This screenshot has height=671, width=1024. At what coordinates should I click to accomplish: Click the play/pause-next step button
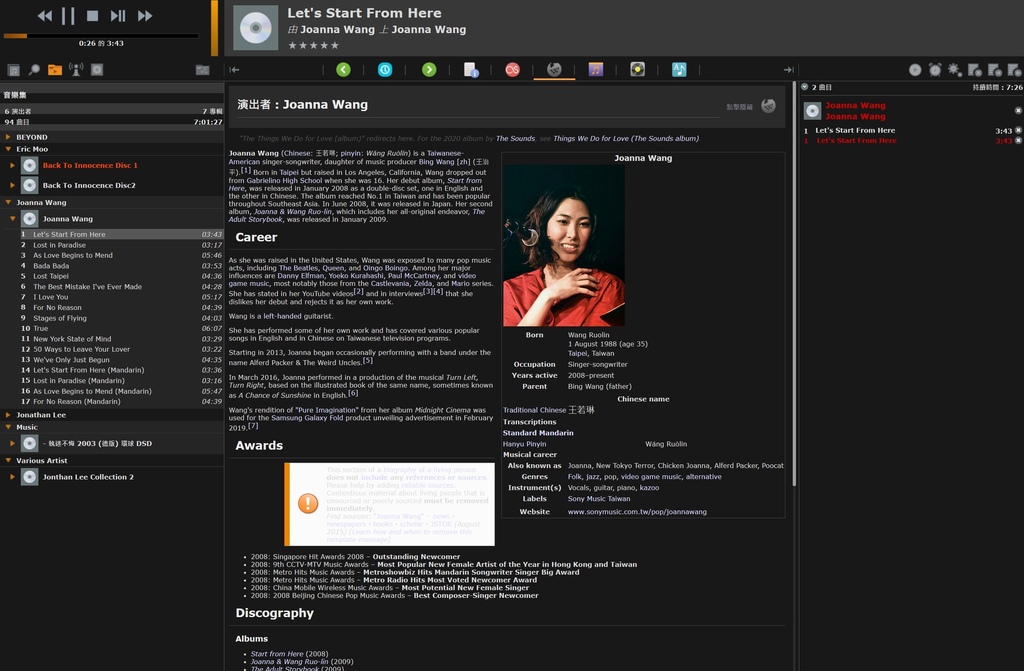coord(118,16)
